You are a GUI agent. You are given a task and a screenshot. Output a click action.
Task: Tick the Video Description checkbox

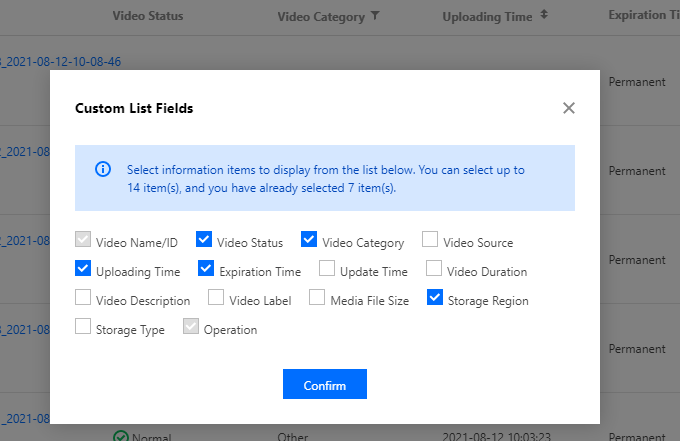(x=83, y=297)
